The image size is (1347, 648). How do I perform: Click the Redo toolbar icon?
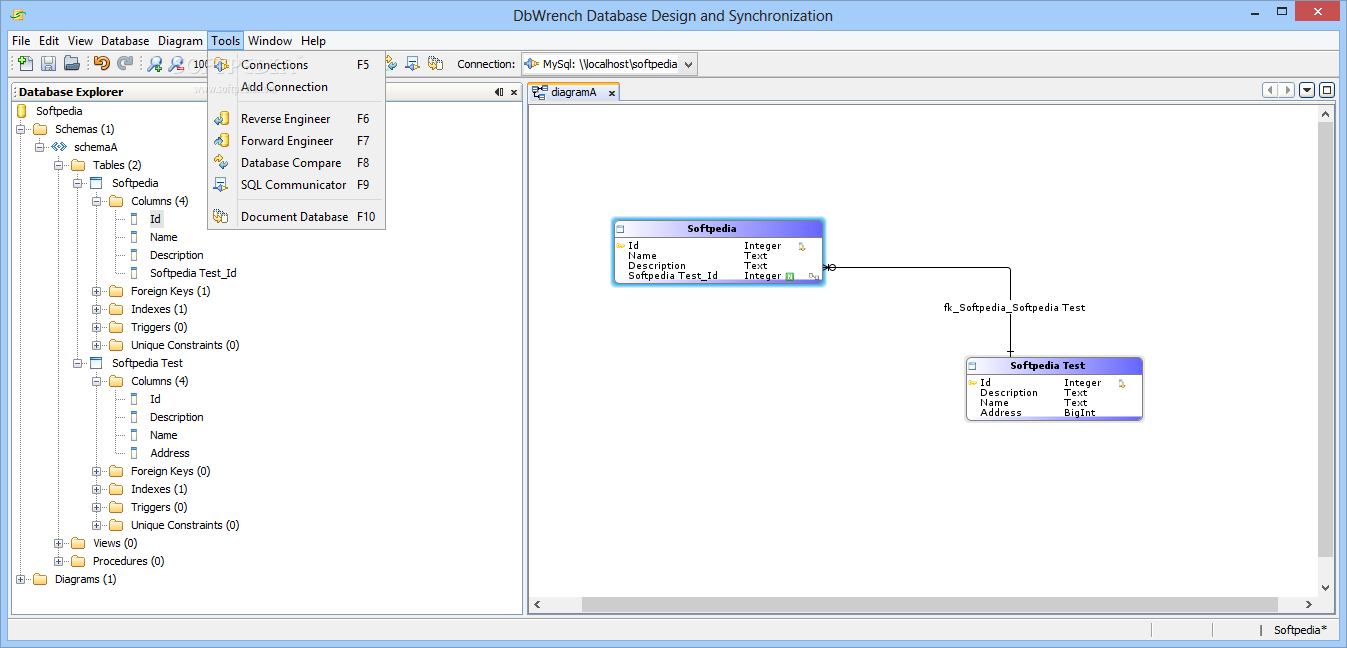click(x=125, y=63)
